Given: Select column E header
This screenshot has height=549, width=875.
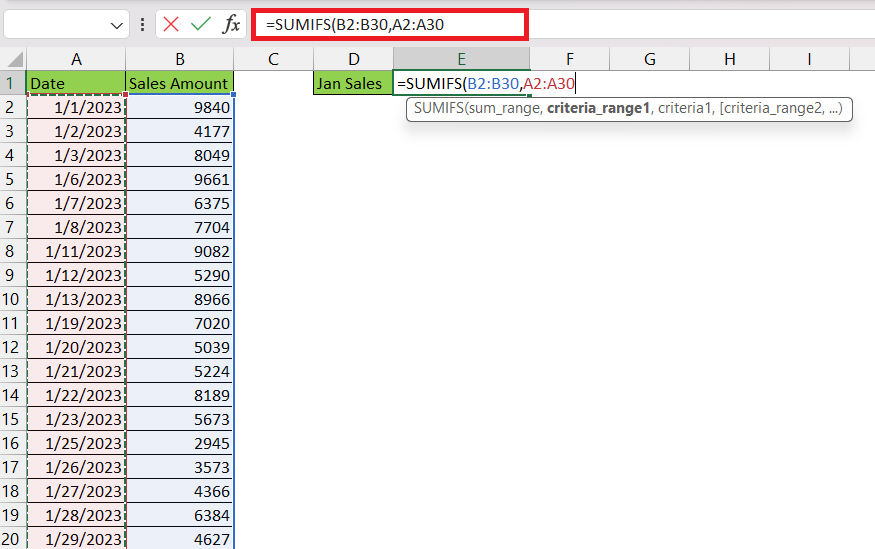Looking at the screenshot, I should (461, 59).
